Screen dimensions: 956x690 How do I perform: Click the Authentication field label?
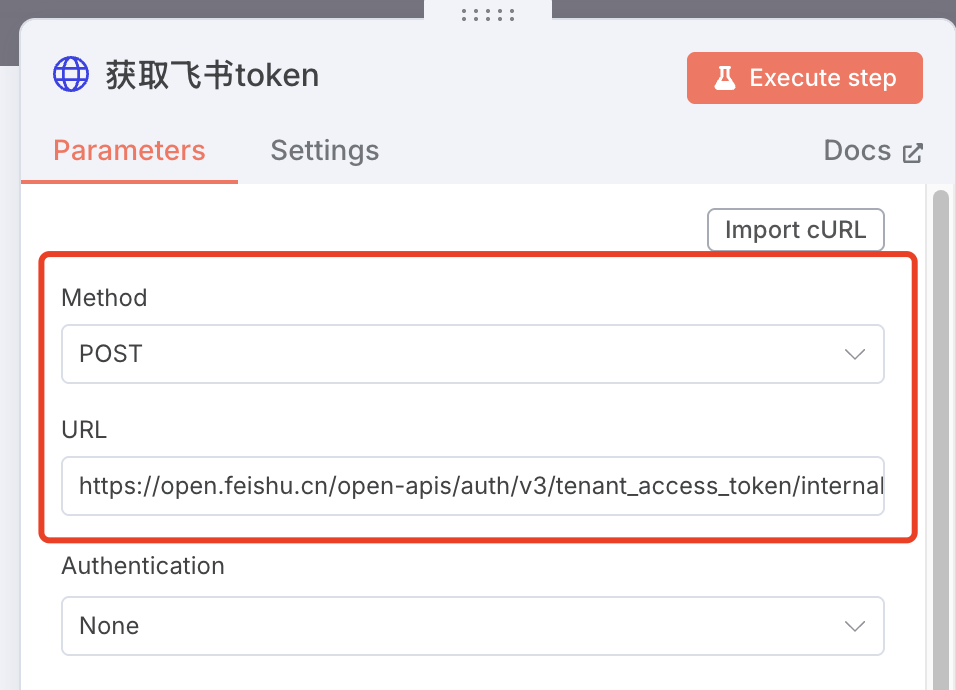click(x=143, y=566)
